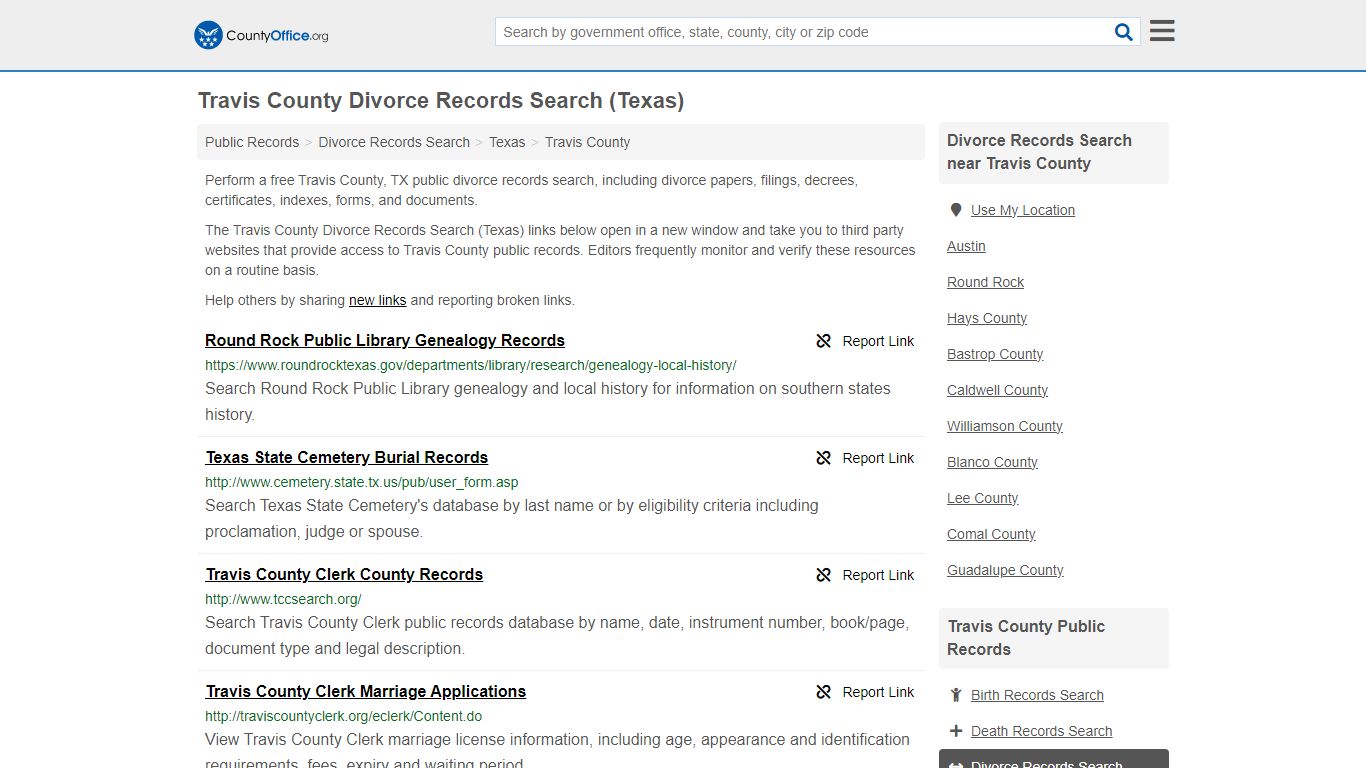Follow the 'new links' link
This screenshot has height=768, width=1366.
click(377, 300)
